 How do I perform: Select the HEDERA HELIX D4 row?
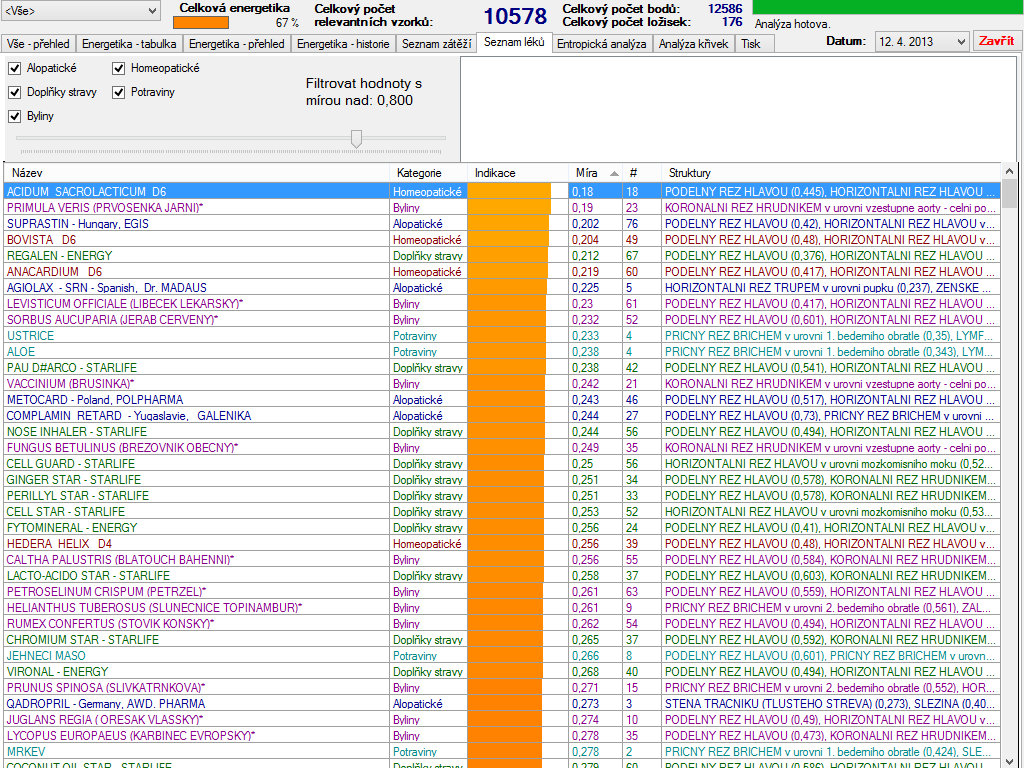tap(502, 544)
